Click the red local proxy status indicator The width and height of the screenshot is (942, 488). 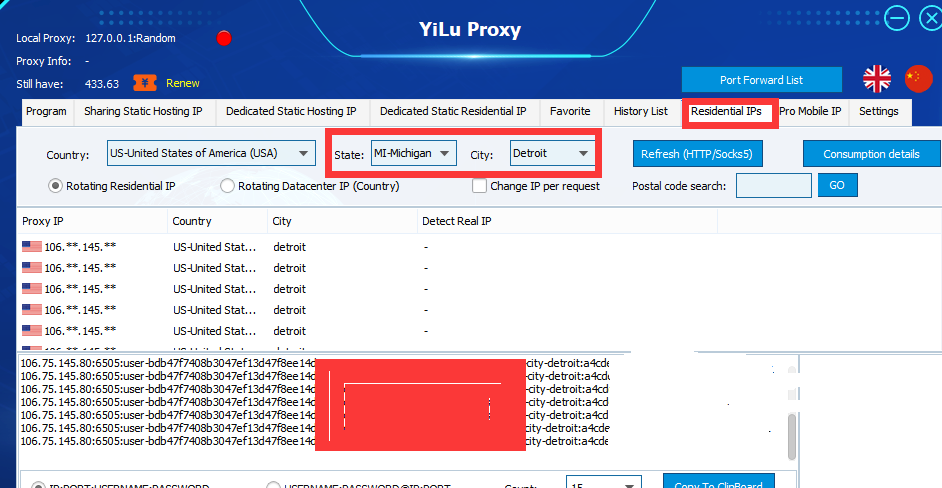[x=224, y=38]
